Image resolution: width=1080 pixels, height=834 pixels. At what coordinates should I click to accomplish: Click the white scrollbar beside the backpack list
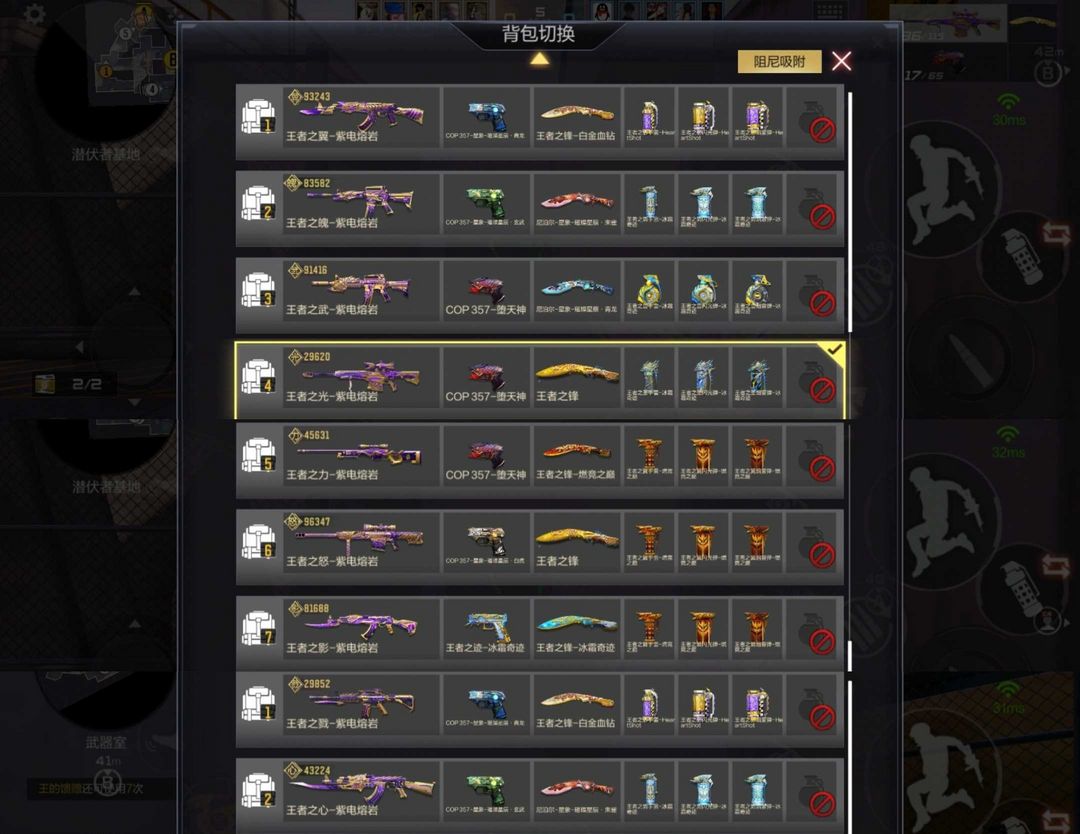click(849, 211)
